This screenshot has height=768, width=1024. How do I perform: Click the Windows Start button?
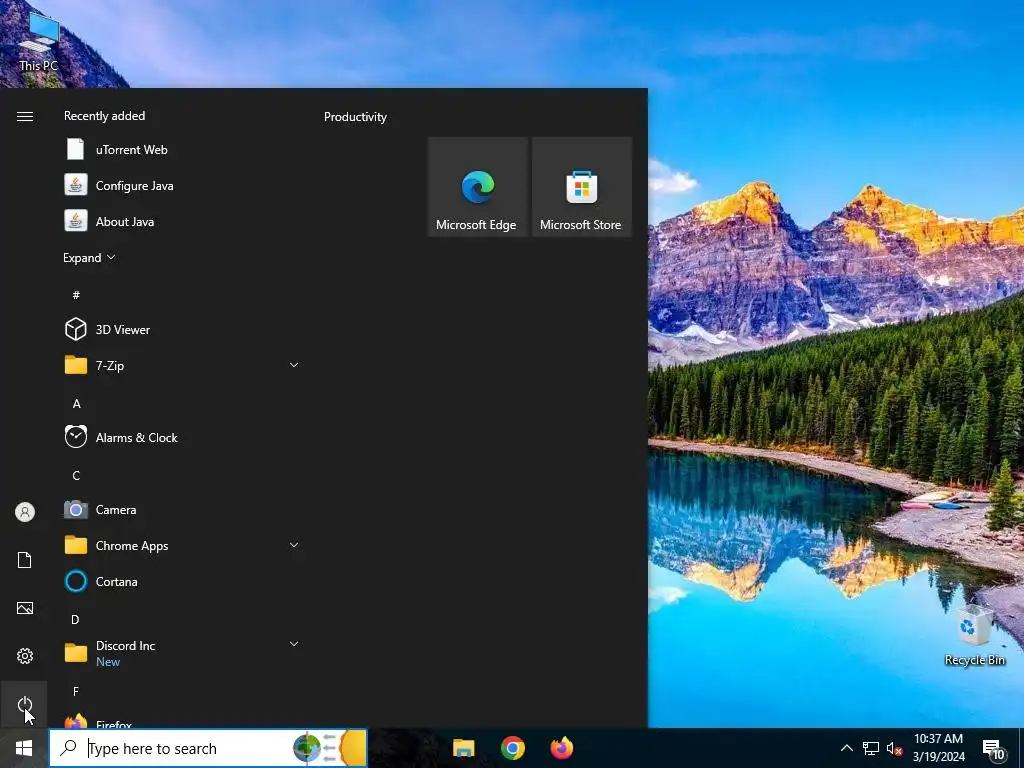point(24,748)
